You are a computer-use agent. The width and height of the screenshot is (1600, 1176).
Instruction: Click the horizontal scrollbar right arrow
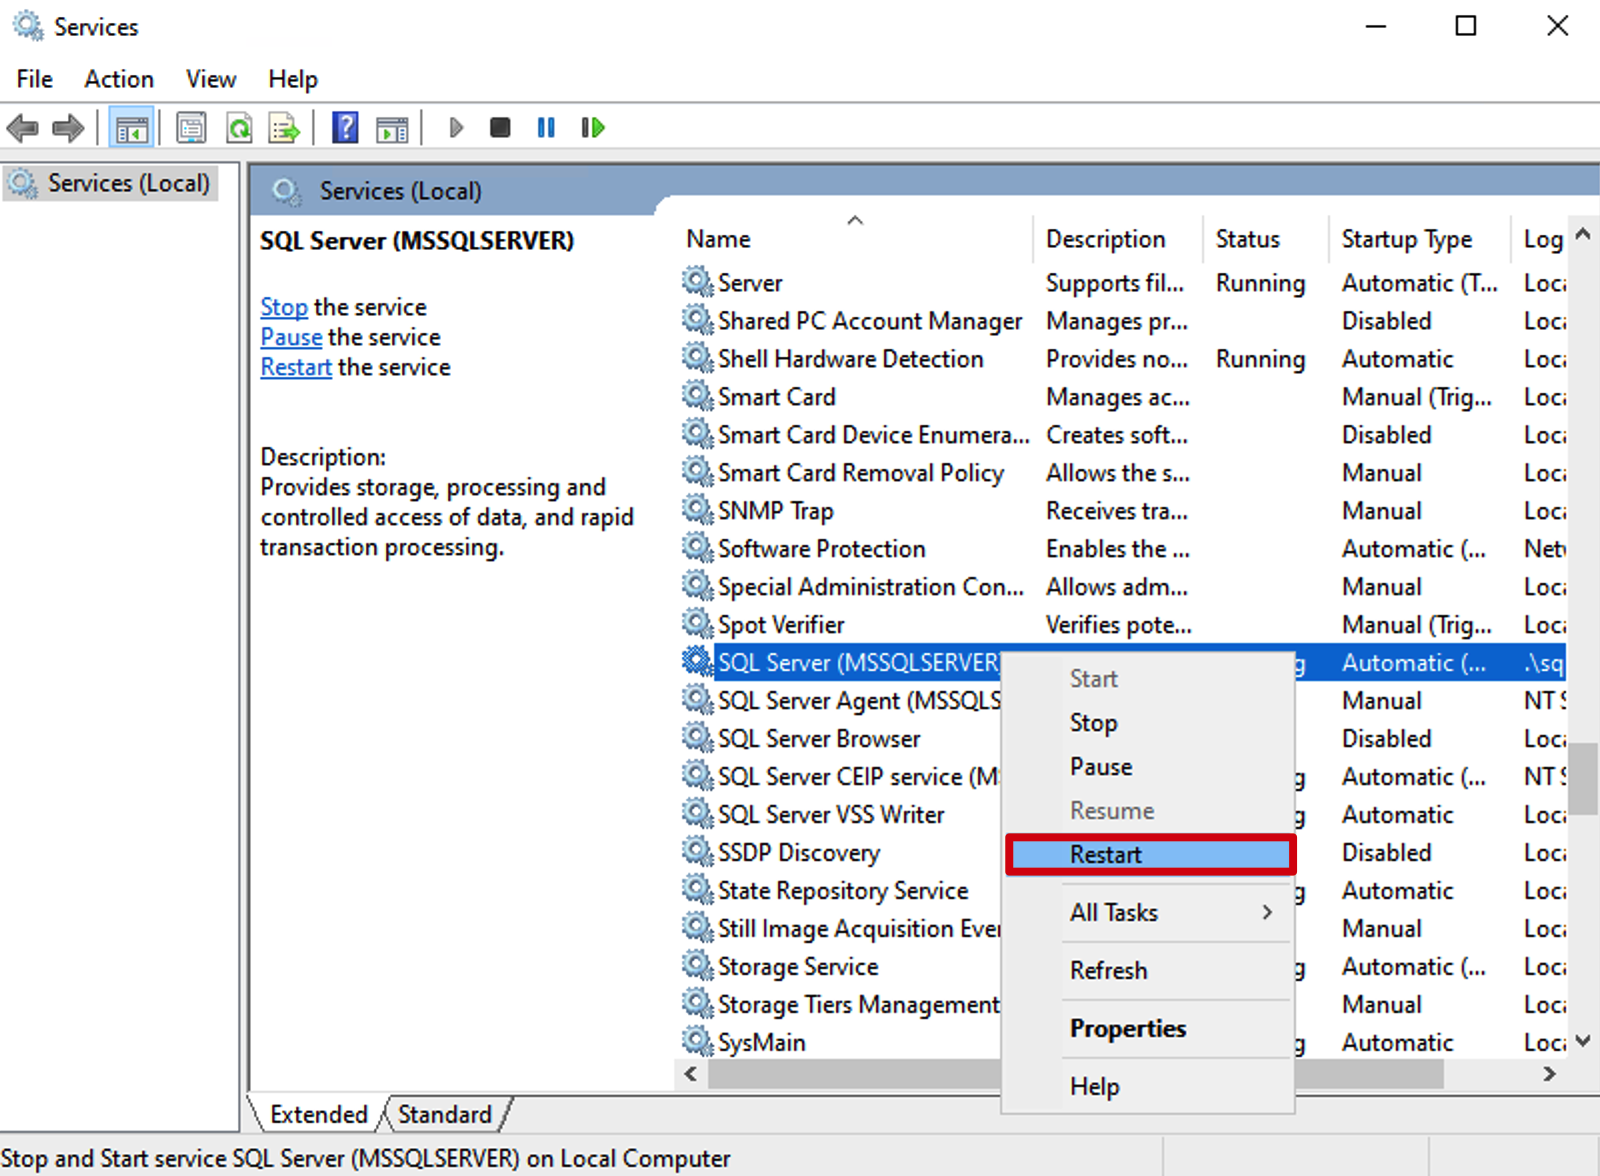coord(1549,1074)
